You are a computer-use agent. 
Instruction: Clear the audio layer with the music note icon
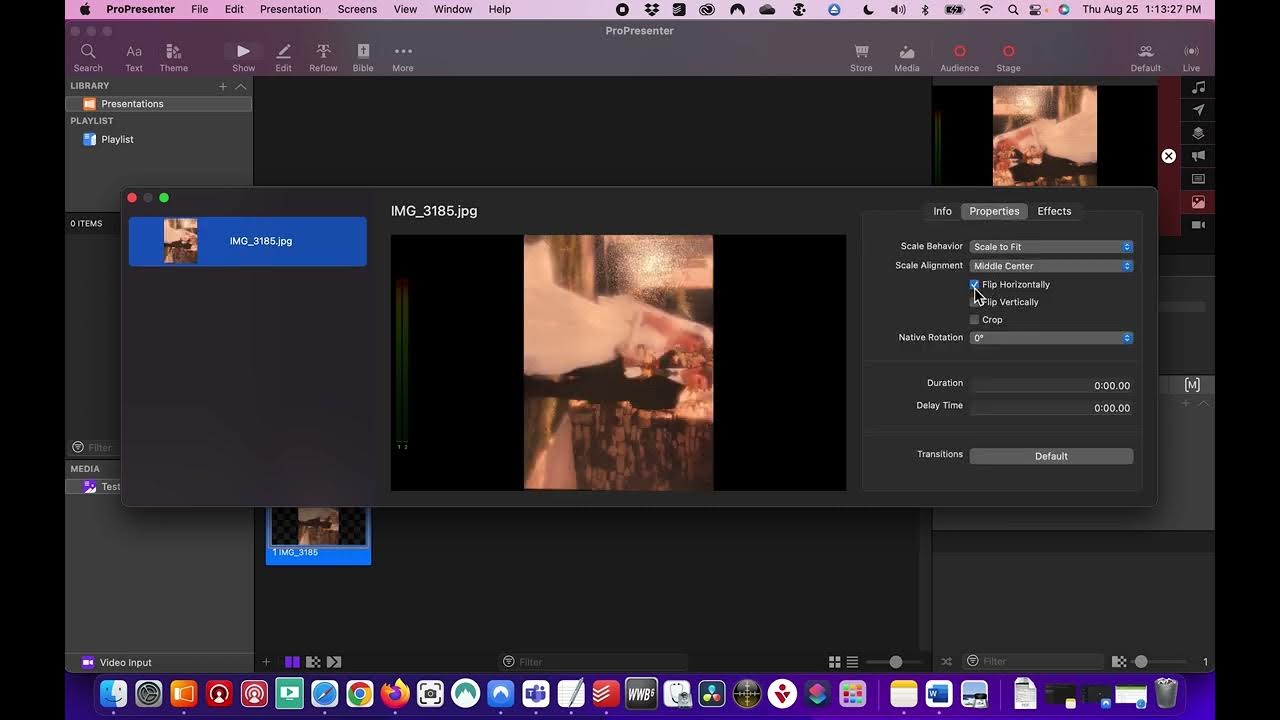click(1199, 87)
